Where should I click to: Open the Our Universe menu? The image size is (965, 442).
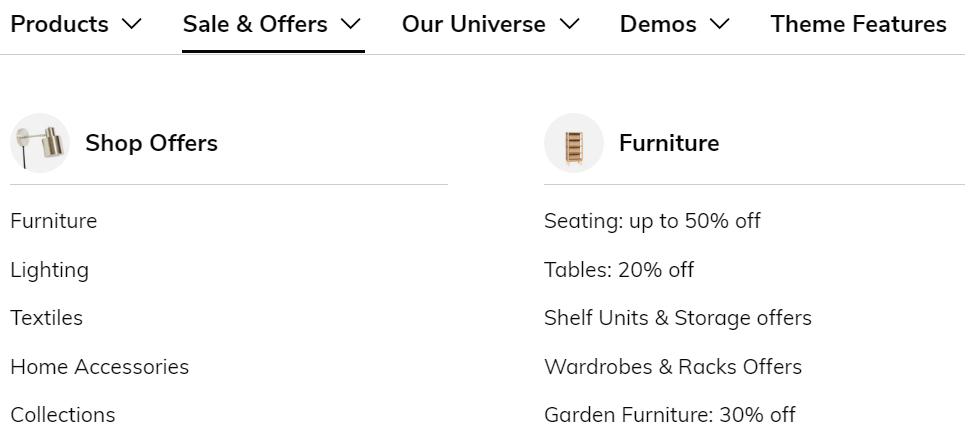click(x=474, y=24)
